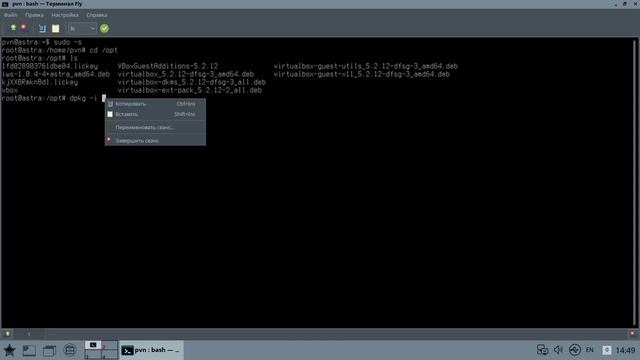Click the new tab icon at bottom-left of terminal

coord(7,334)
